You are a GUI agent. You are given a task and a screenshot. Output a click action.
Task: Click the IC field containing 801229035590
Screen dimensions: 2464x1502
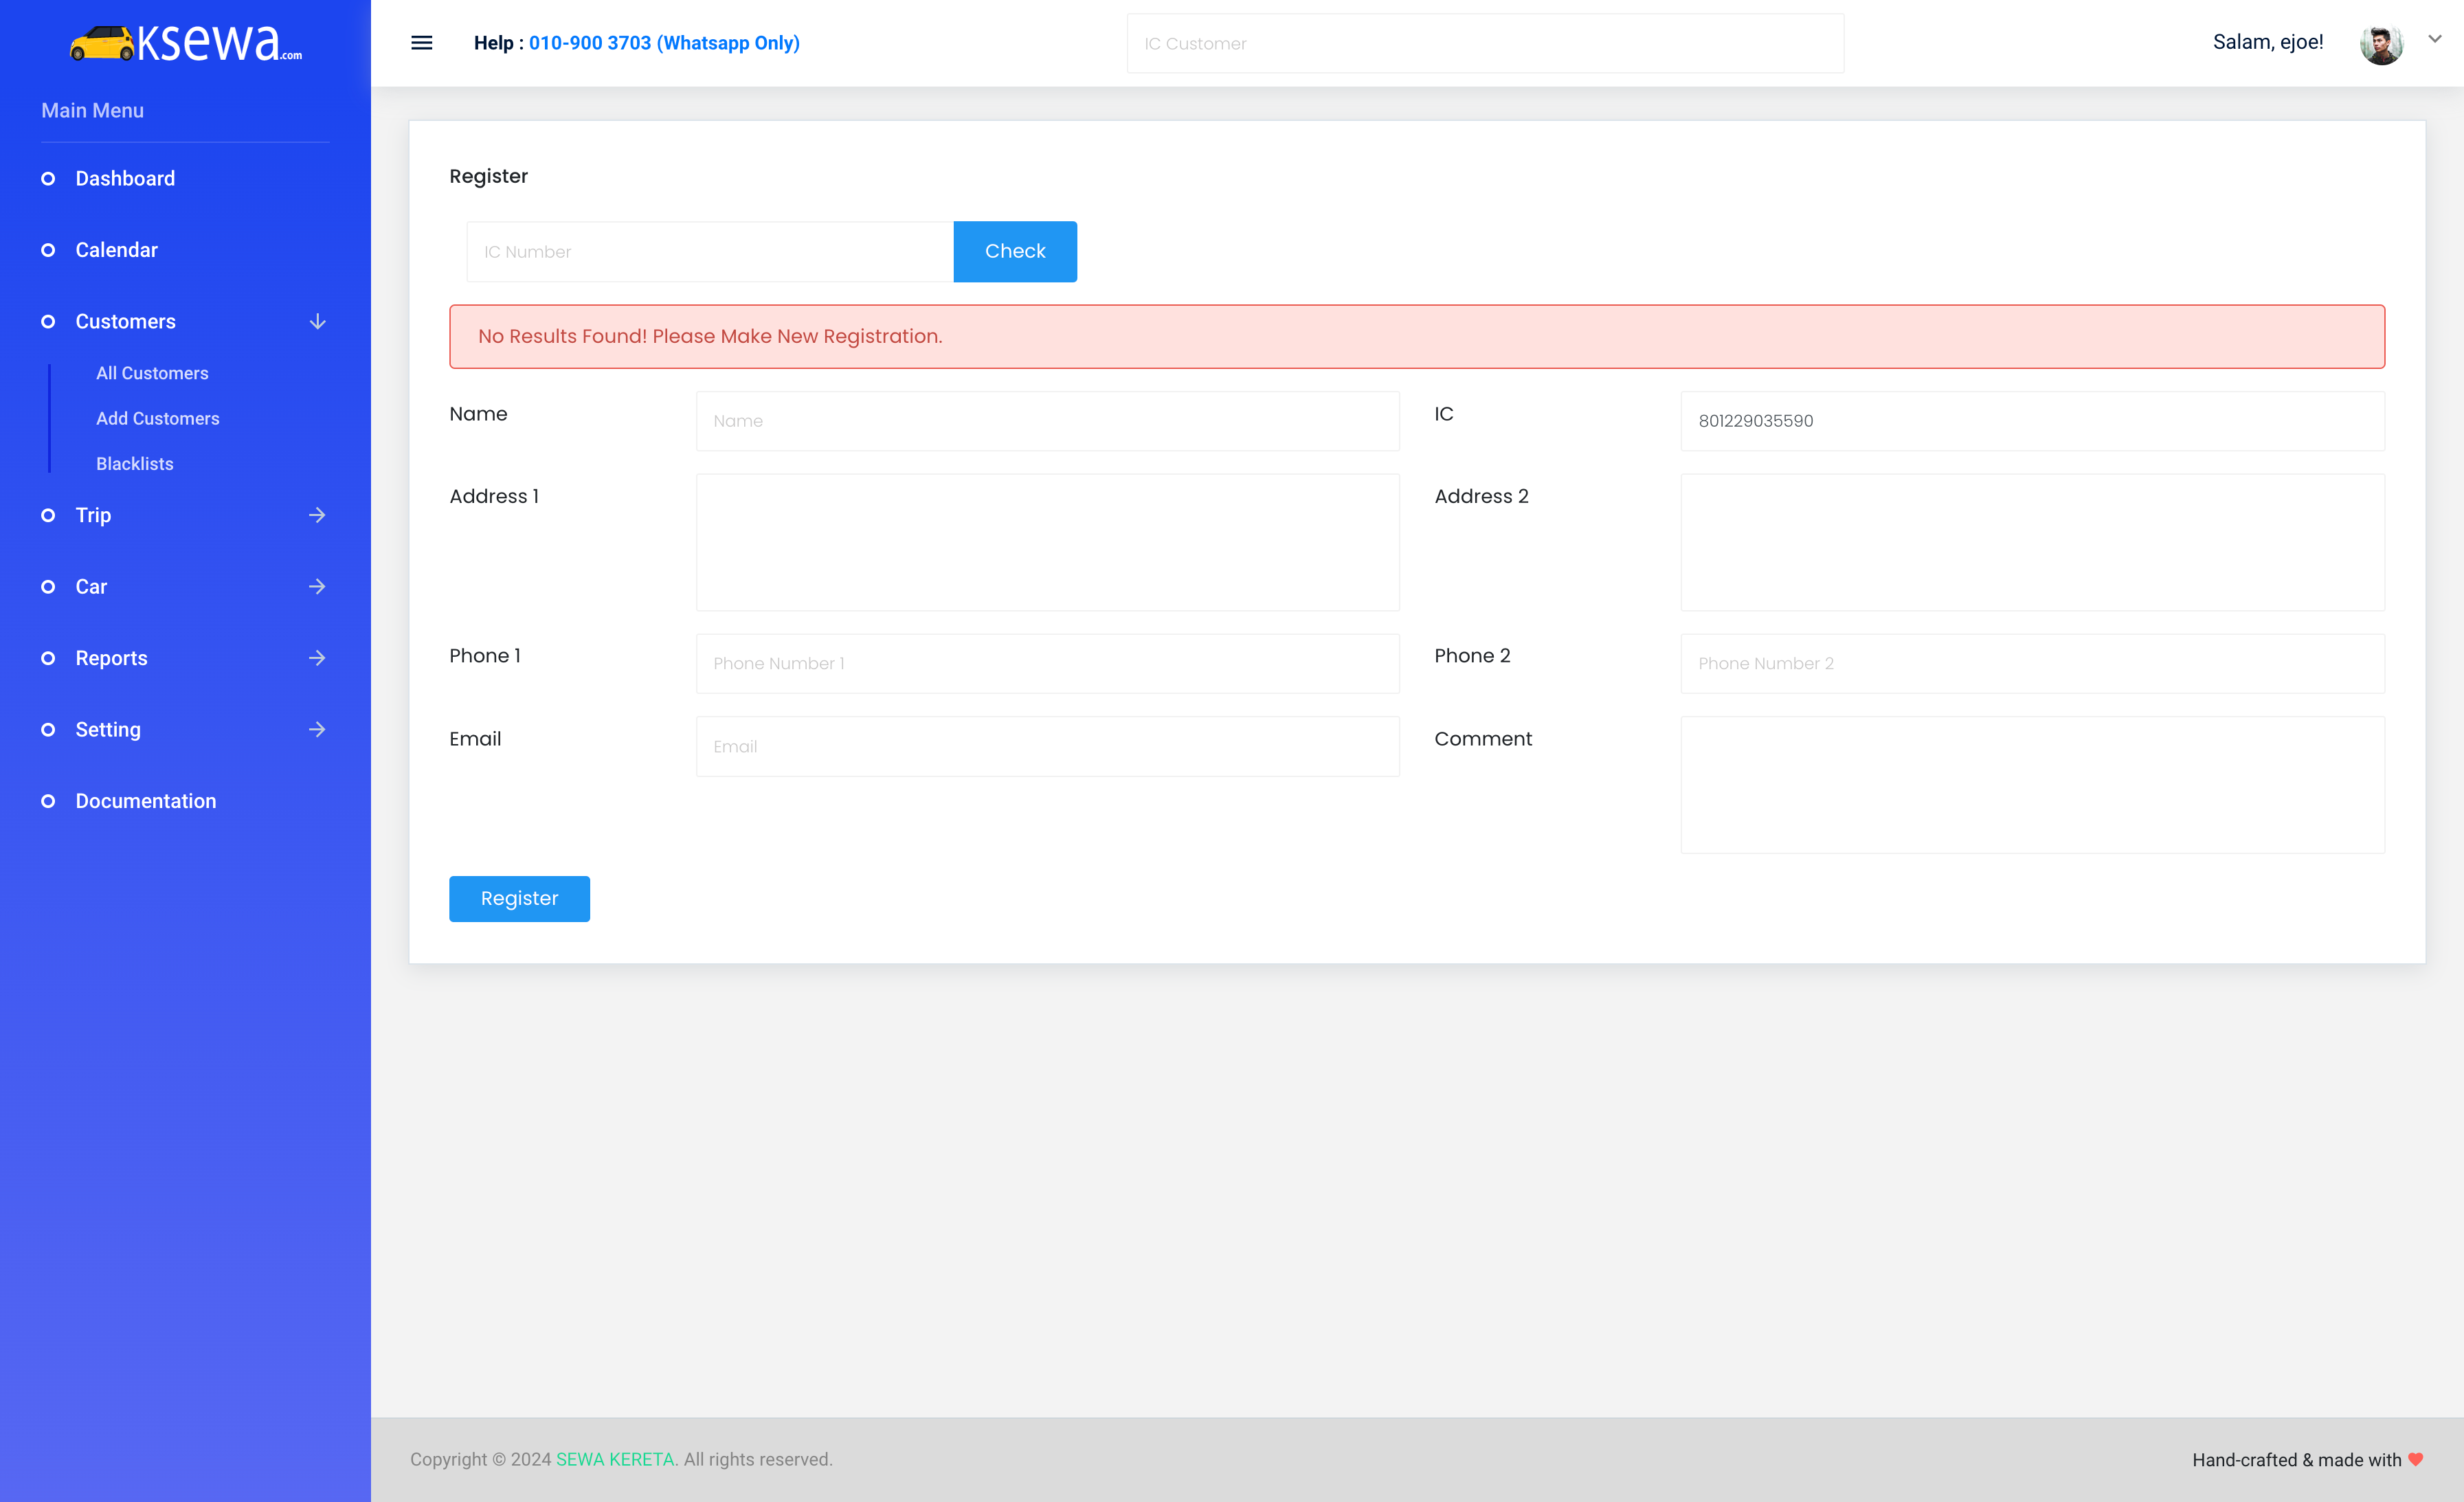pyautogui.click(x=2032, y=421)
